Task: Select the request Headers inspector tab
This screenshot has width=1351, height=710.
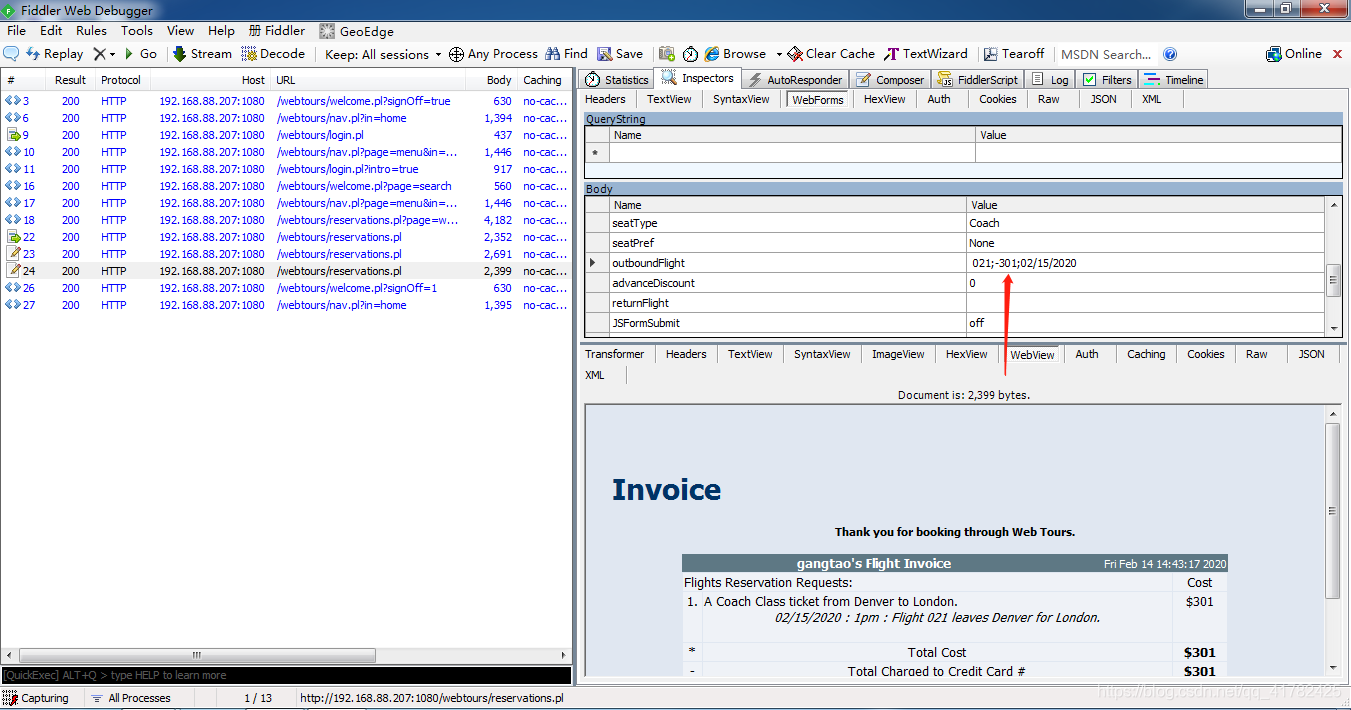Action: point(605,99)
